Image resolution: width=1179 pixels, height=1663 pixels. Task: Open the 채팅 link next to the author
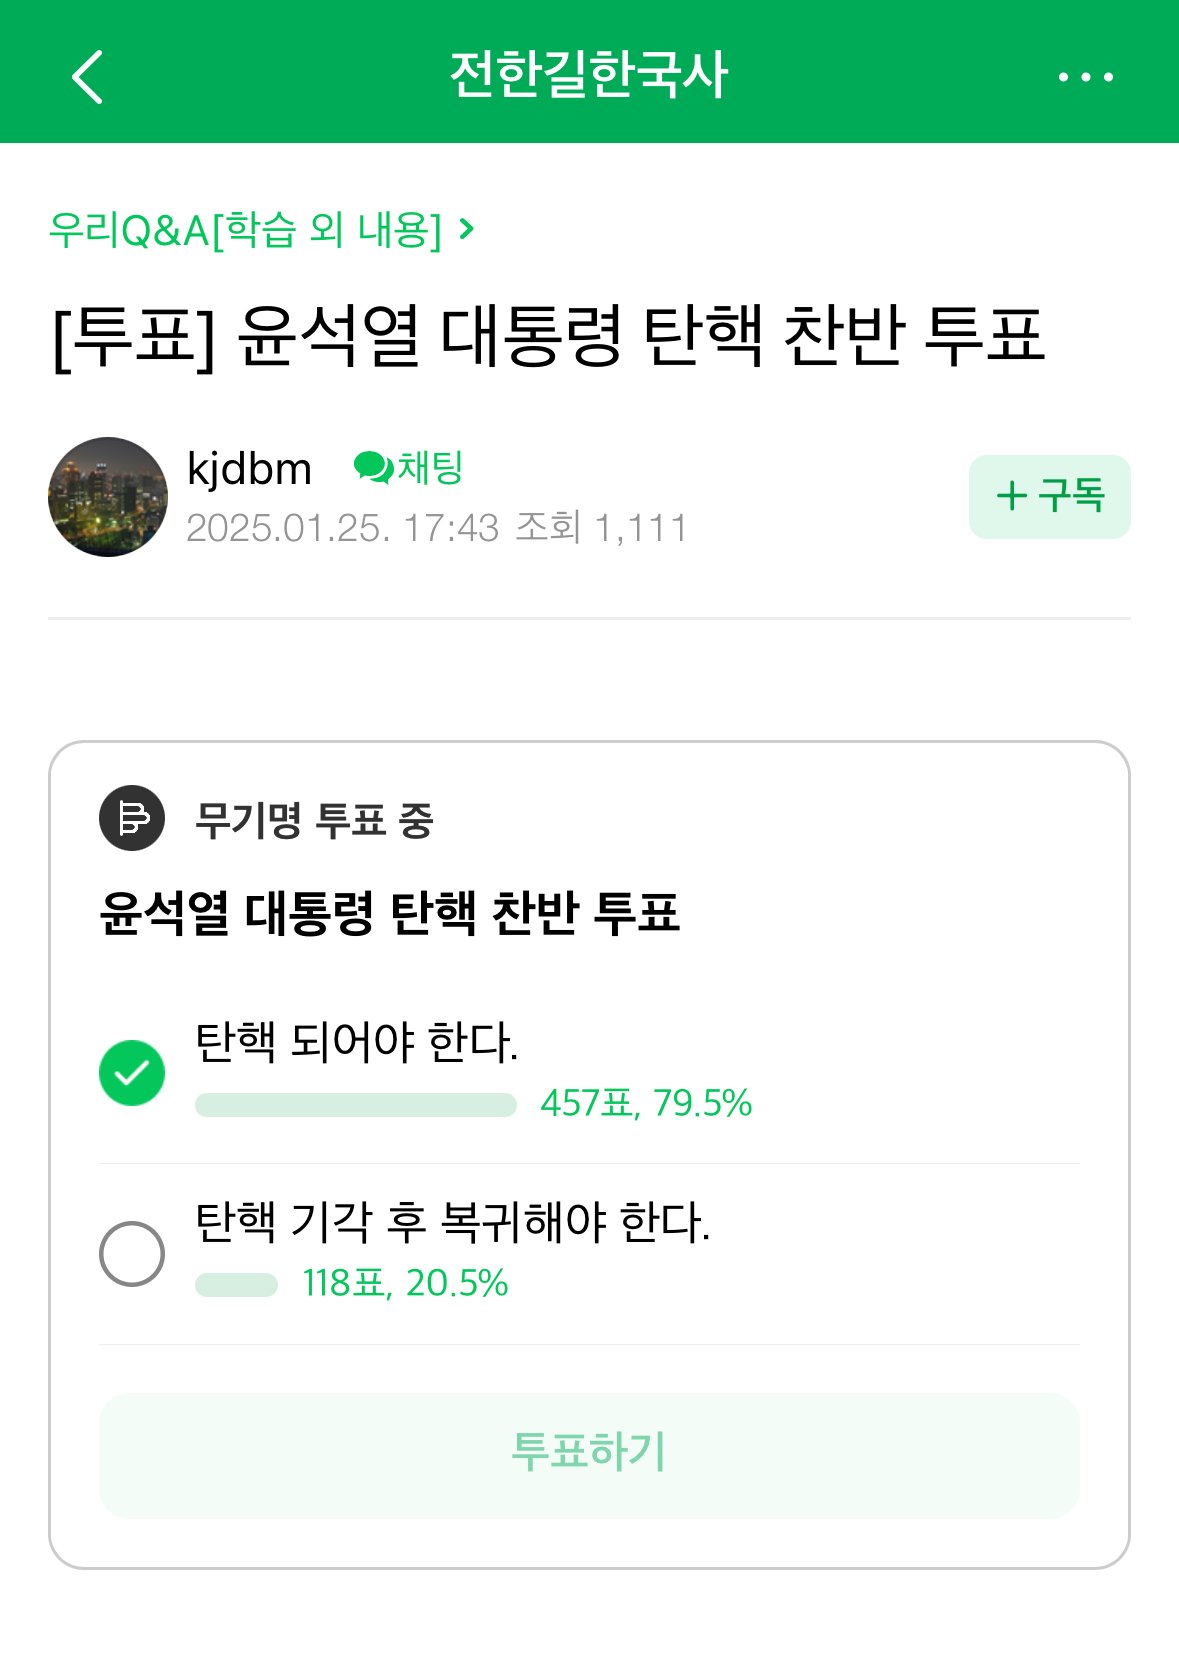coord(430,467)
